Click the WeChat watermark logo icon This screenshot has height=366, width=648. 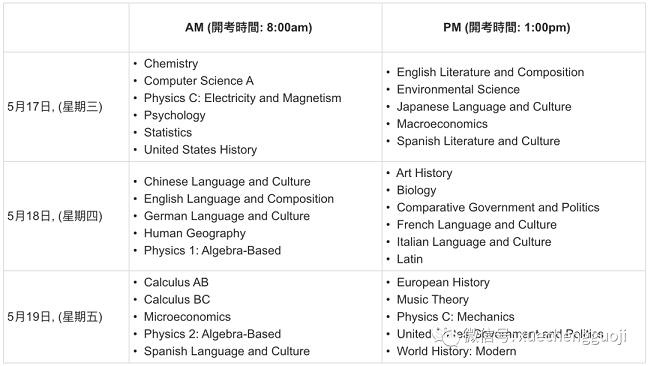(x=446, y=336)
